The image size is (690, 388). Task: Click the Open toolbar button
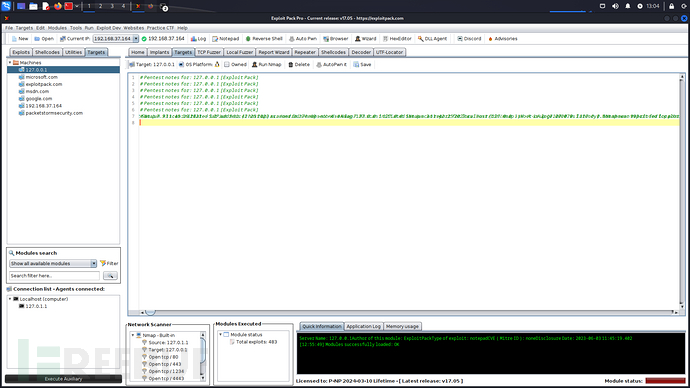tap(44, 39)
